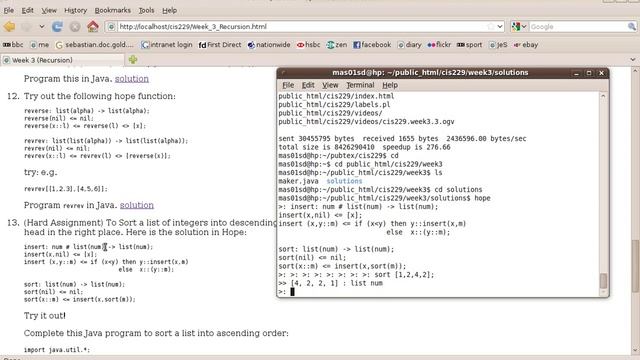Click the terminal window menu icon at title left
640x360 pixels.
[283, 73]
